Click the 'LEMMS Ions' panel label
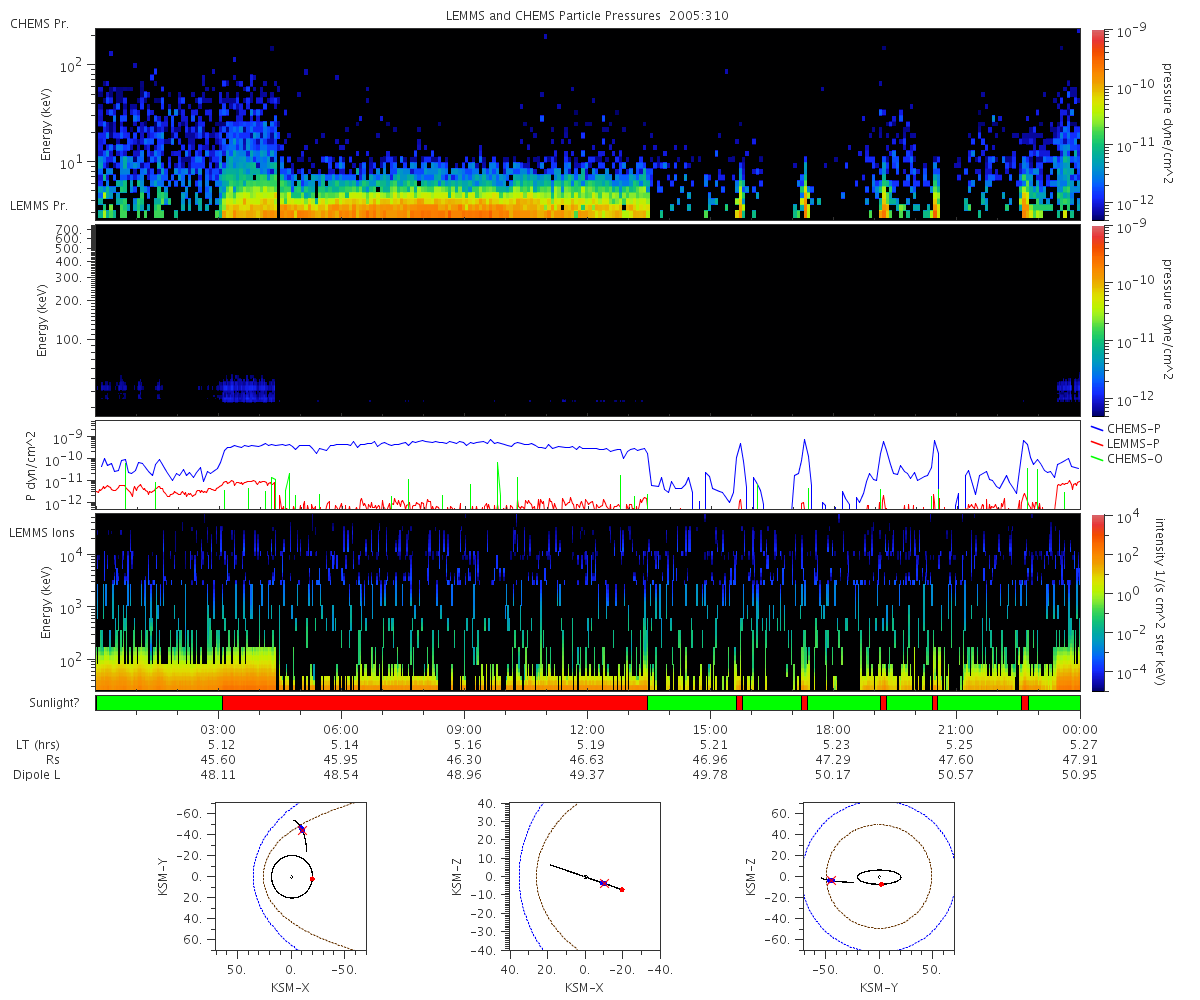This screenshot has height=1000, width=1200. [x=43, y=532]
